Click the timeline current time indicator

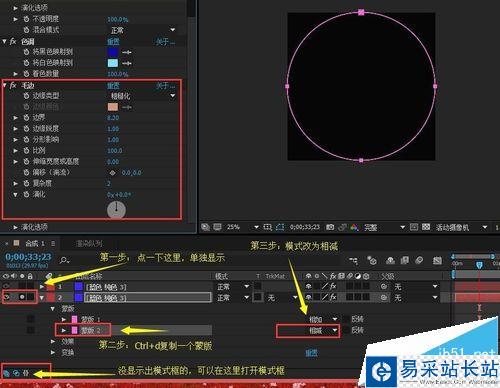coord(479,265)
